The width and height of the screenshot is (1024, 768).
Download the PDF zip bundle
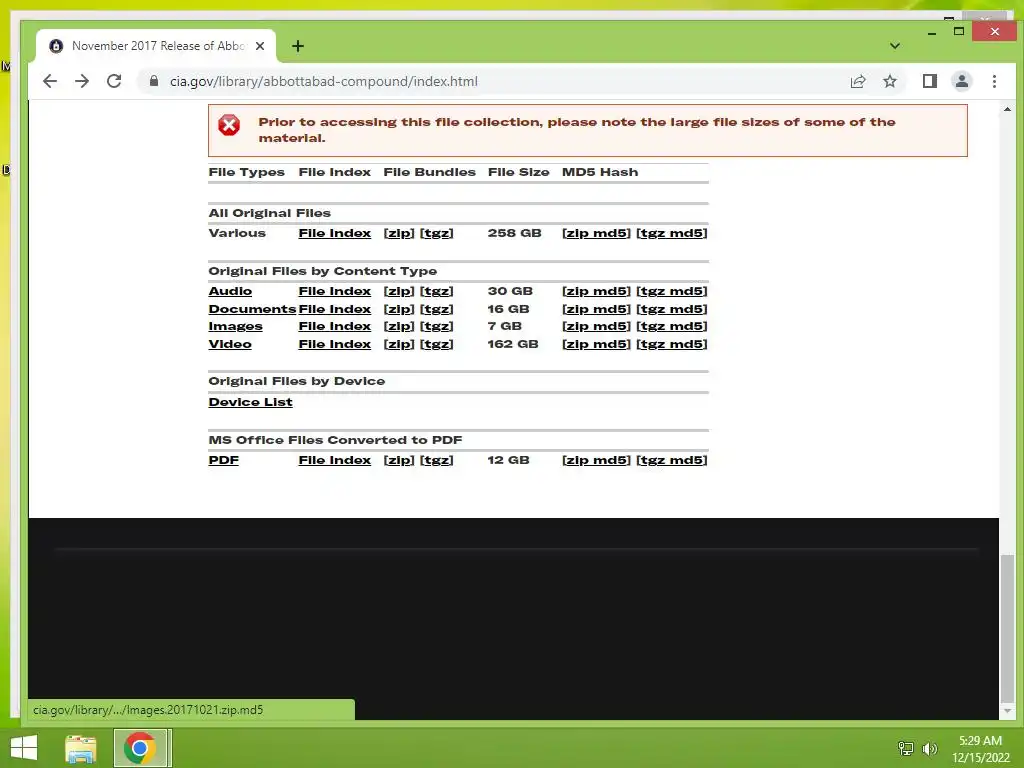[x=399, y=460]
